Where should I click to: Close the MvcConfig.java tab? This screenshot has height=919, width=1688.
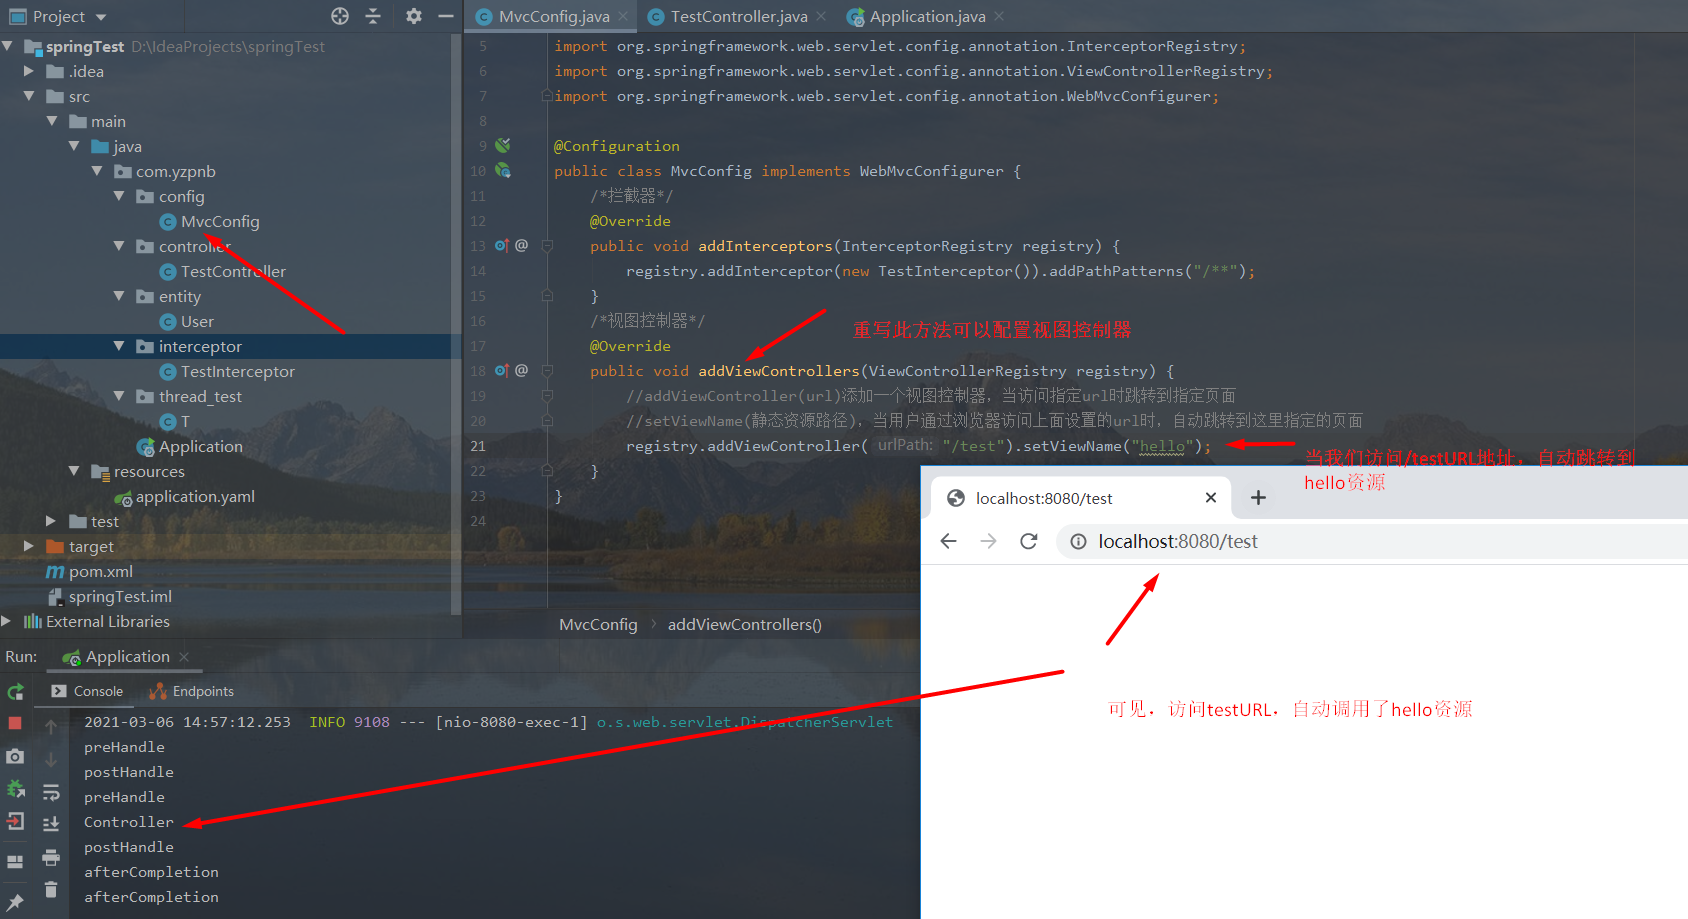tap(623, 16)
